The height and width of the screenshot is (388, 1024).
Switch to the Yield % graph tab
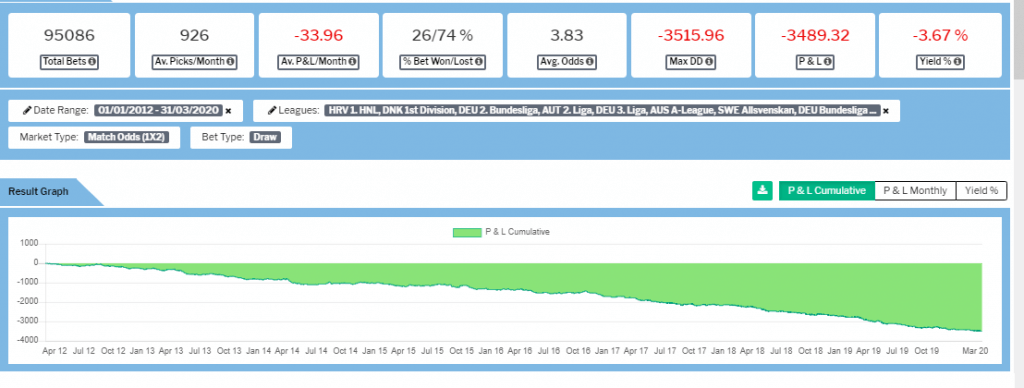(982, 191)
